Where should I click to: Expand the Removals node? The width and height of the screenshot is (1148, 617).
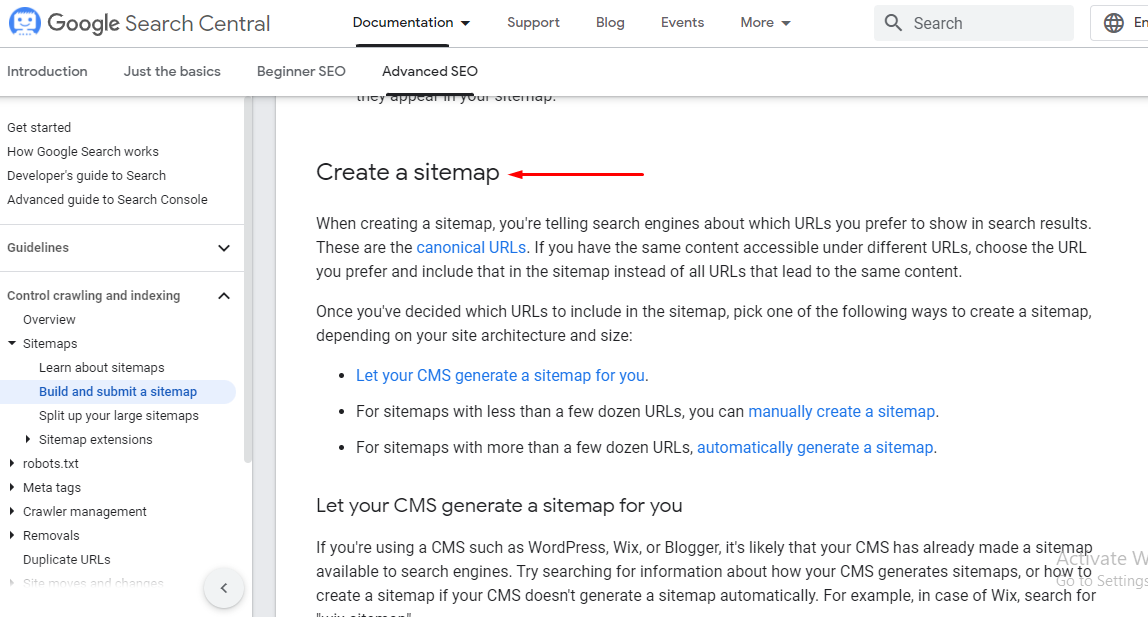pos(12,535)
